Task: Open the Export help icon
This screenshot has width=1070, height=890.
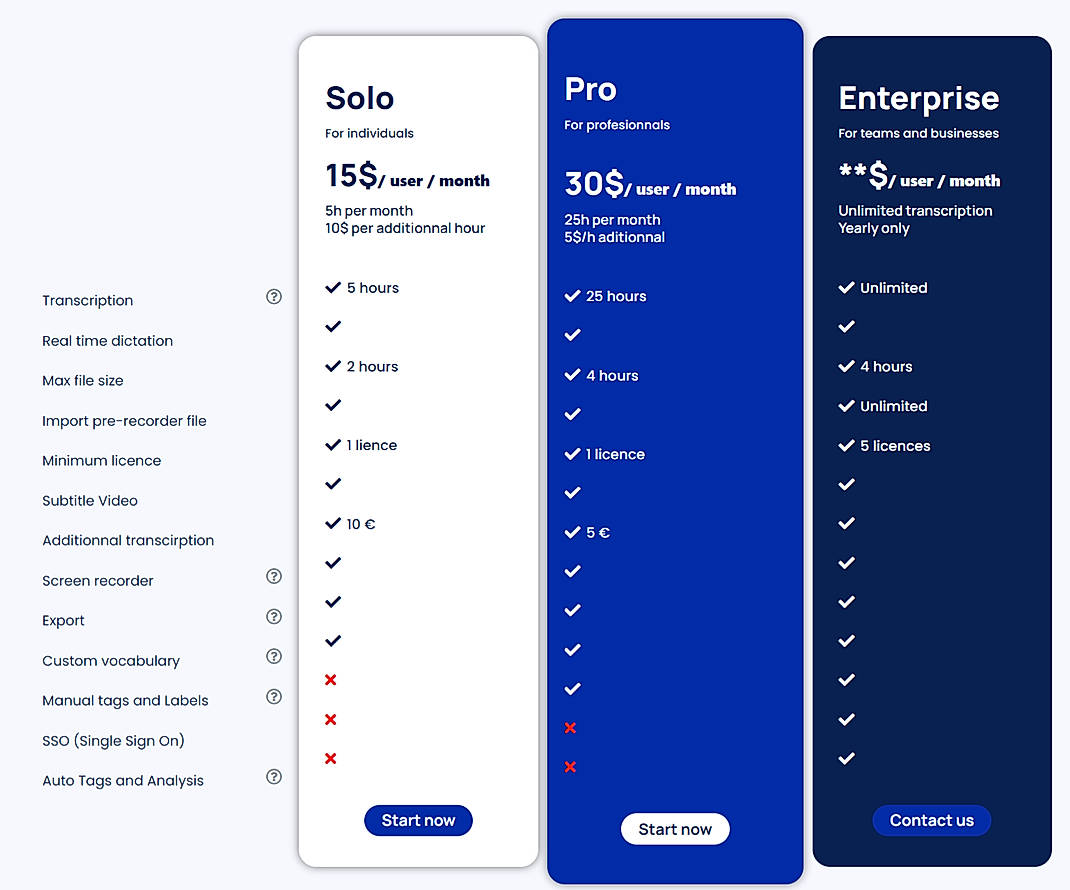Action: pos(273,616)
